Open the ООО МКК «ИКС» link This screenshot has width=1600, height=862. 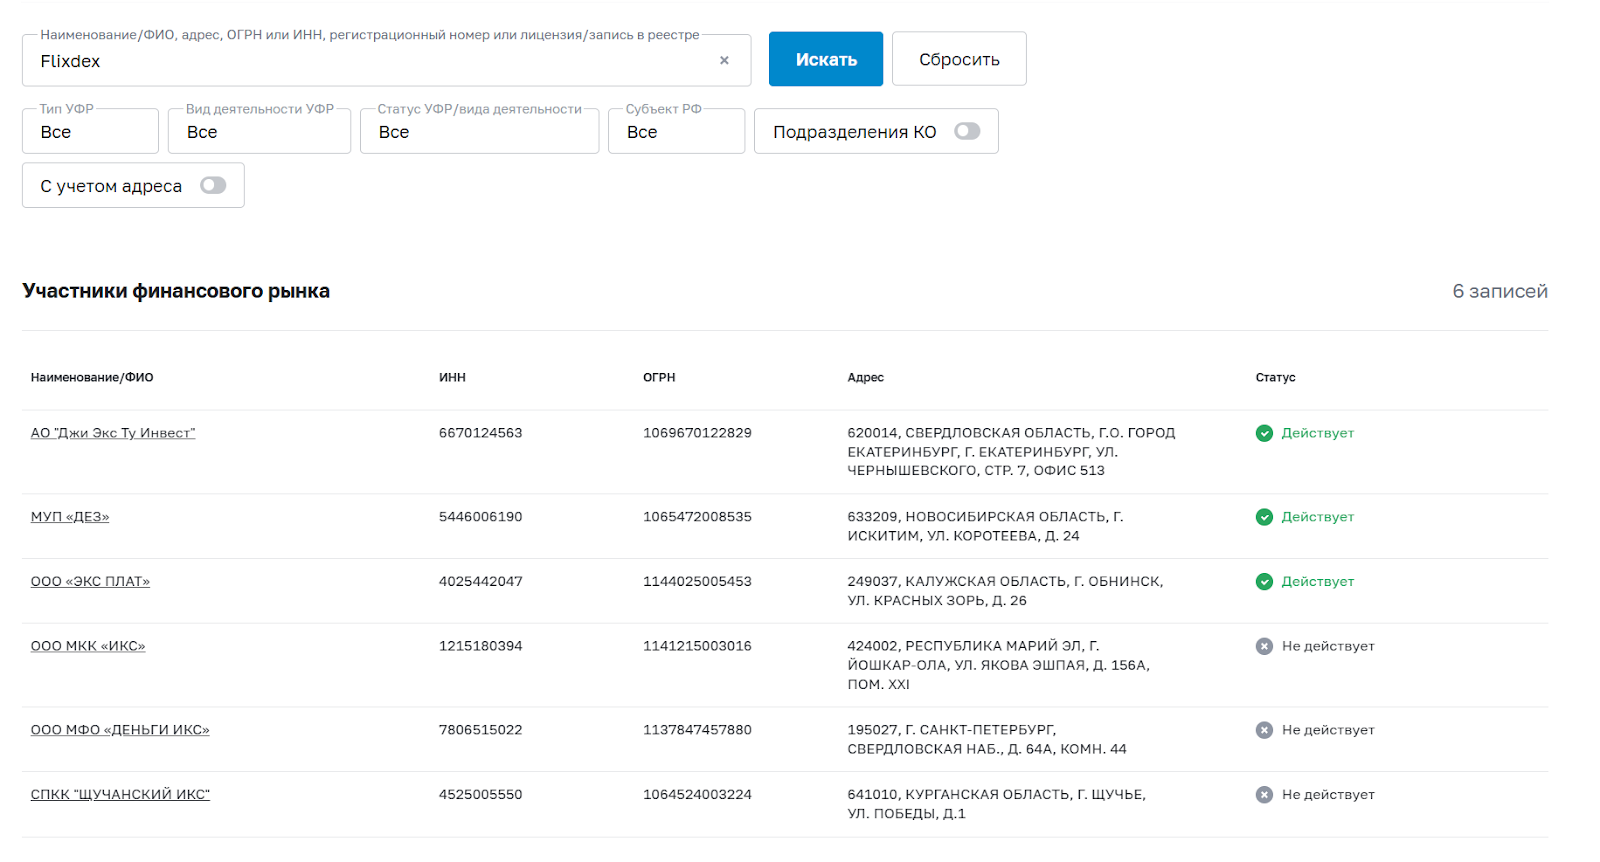[x=88, y=646]
